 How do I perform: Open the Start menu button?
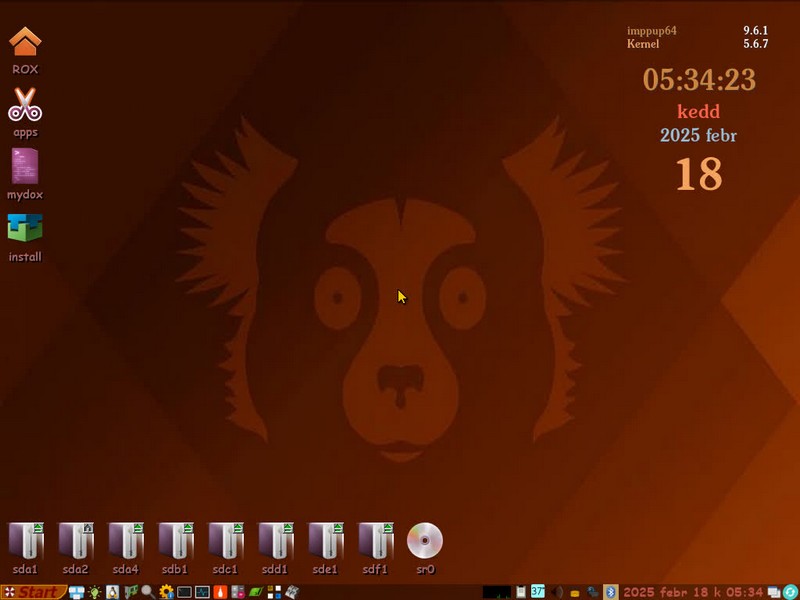[34, 592]
